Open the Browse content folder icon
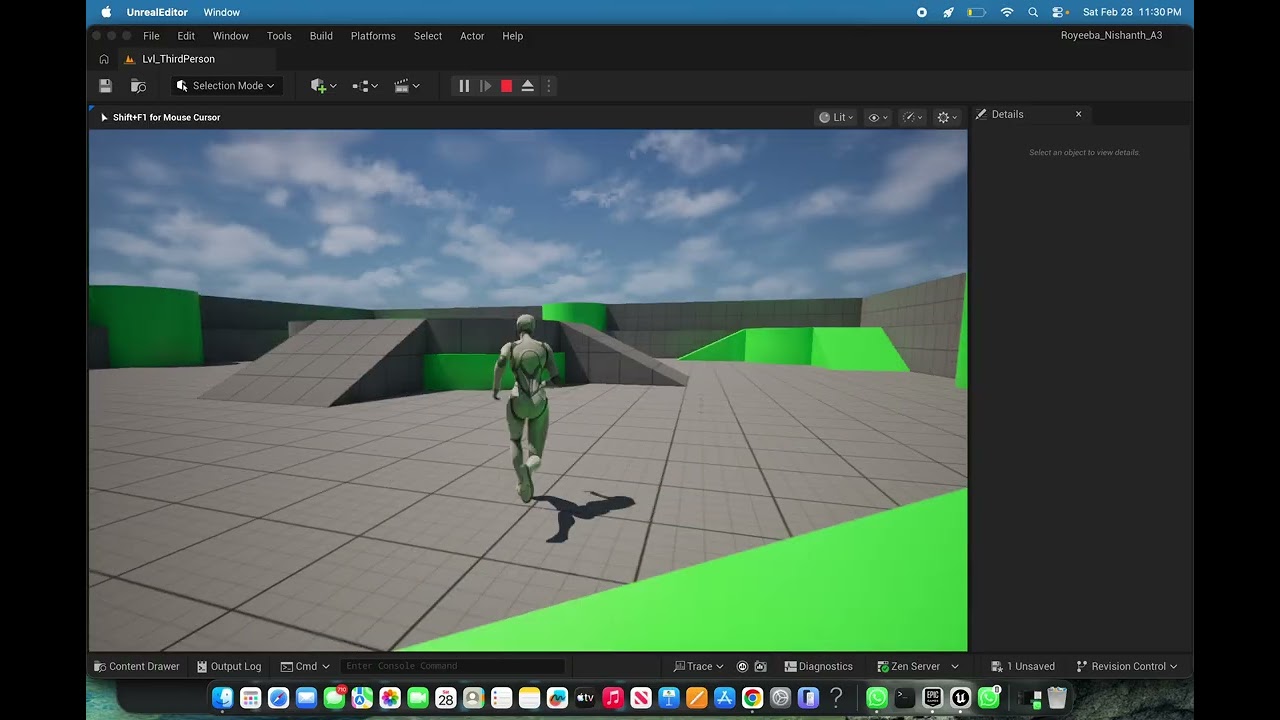Image resolution: width=1280 pixels, height=720 pixels. [x=138, y=86]
